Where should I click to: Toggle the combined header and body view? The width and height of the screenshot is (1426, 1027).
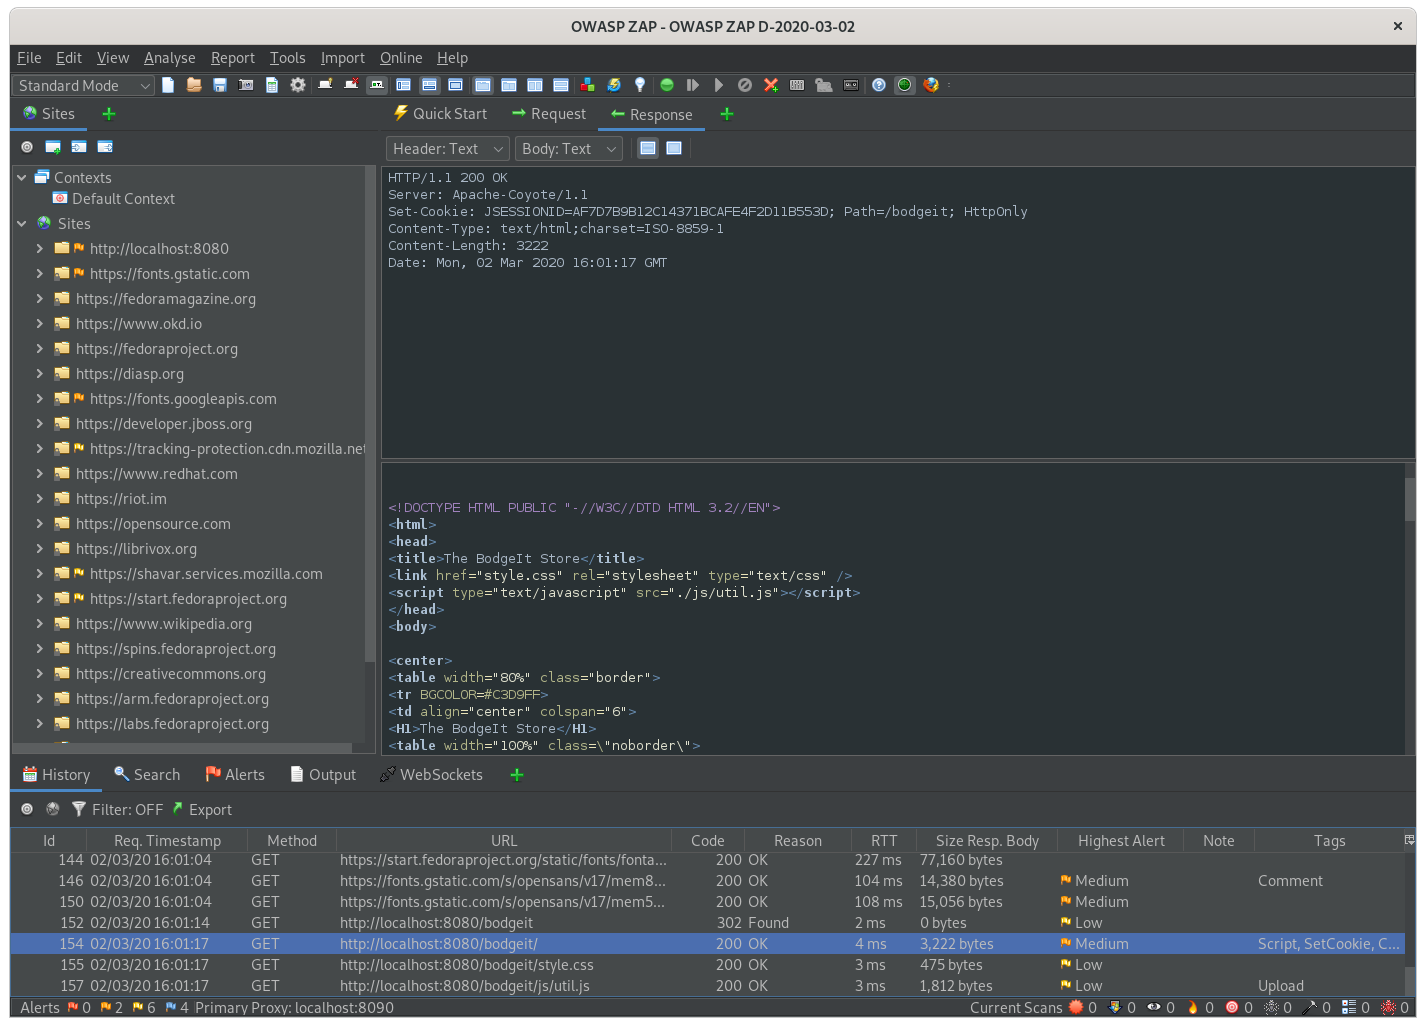(674, 149)
